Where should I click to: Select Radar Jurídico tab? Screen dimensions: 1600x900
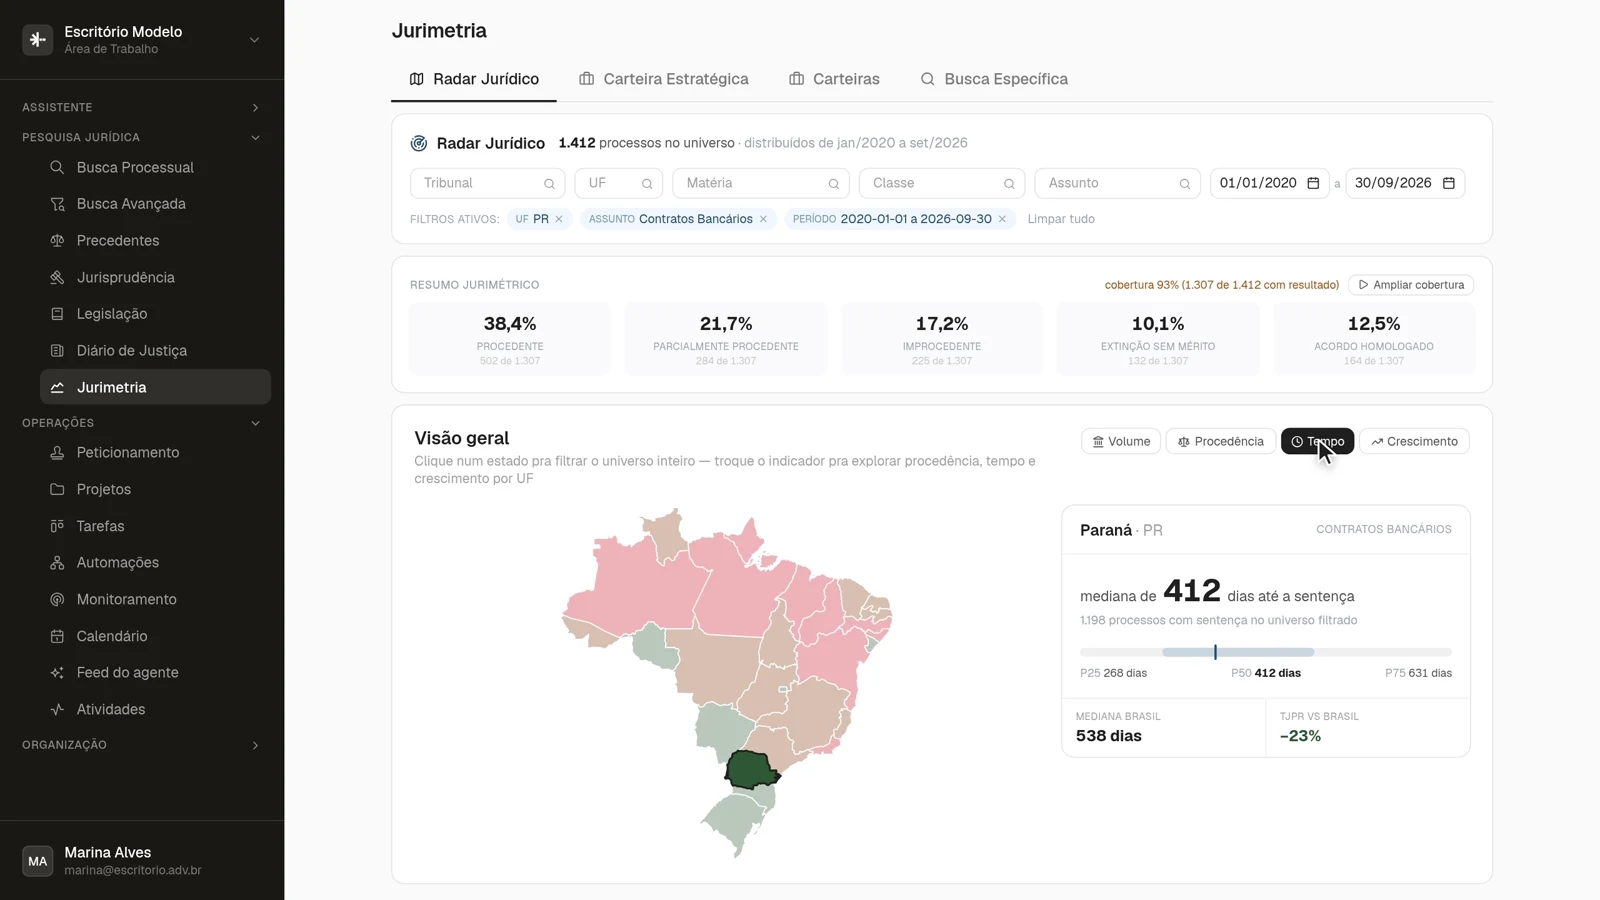click(x=474, y=79)
